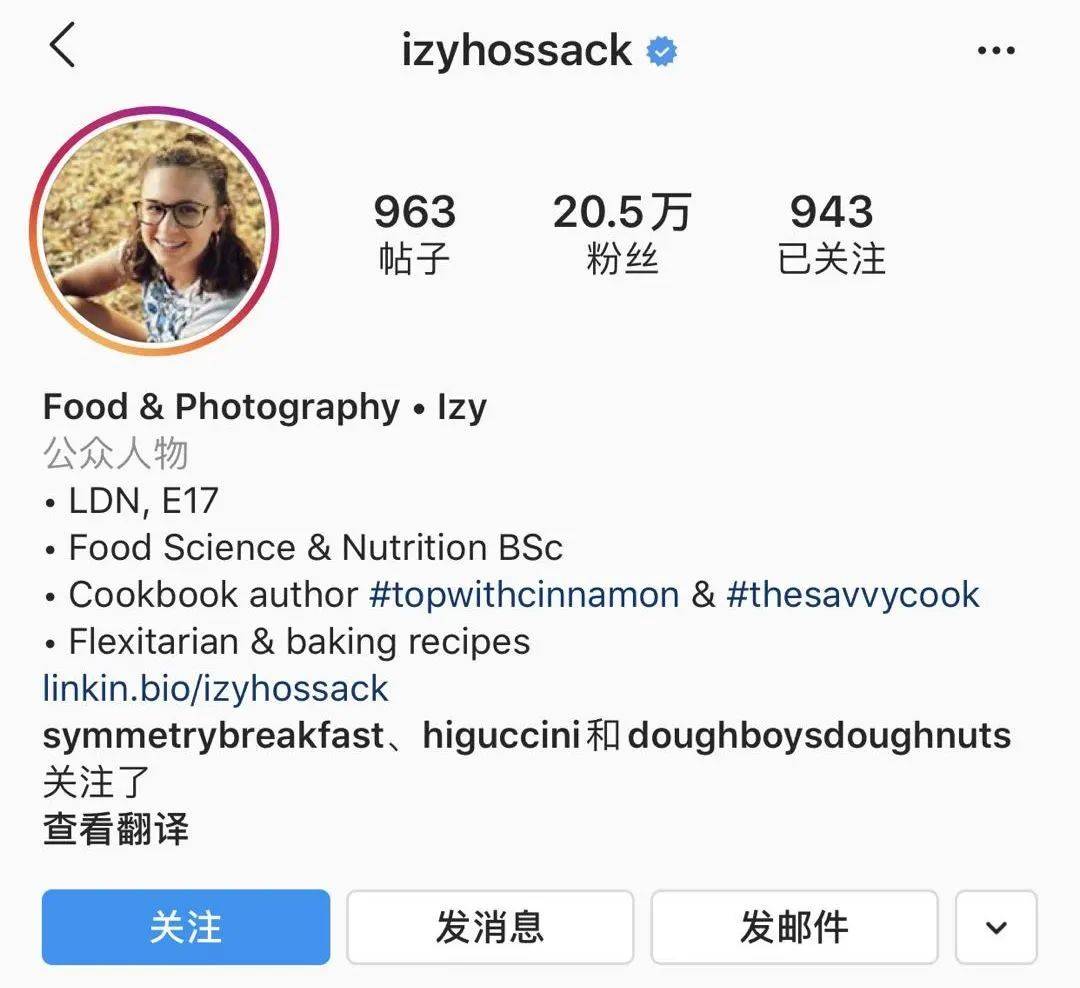
Task: Click 查看翻译 to translate bio
Action: pyautogui.click(x=116, y=829)
